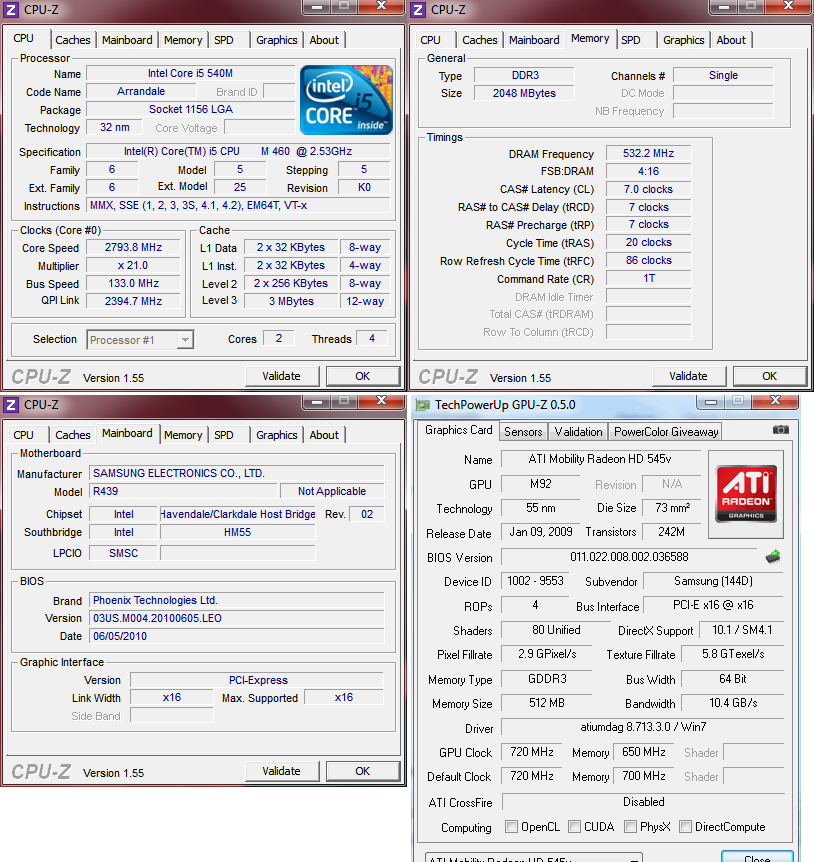Click the GPU-Z screenshot camera icon

[780, 429]
